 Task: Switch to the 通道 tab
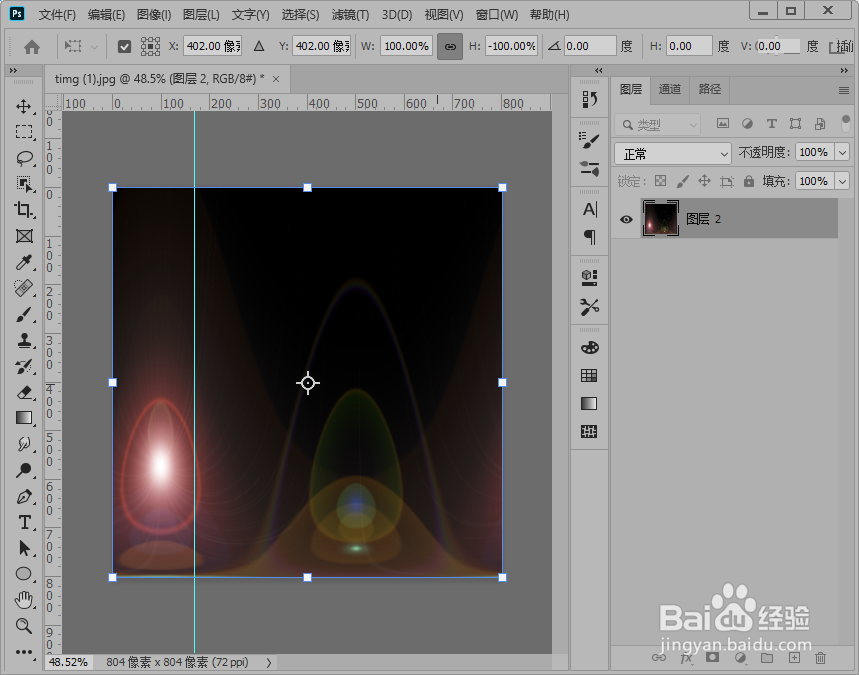[669, 89]
